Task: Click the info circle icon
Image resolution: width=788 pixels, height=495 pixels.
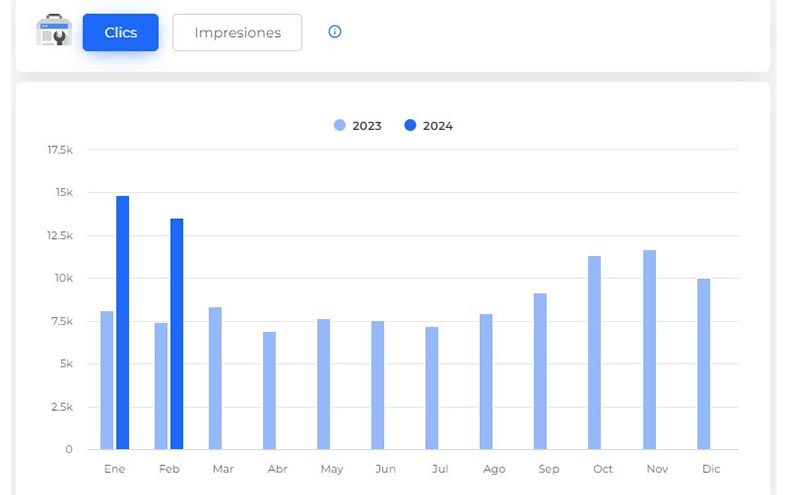Action: pos(335,32)
